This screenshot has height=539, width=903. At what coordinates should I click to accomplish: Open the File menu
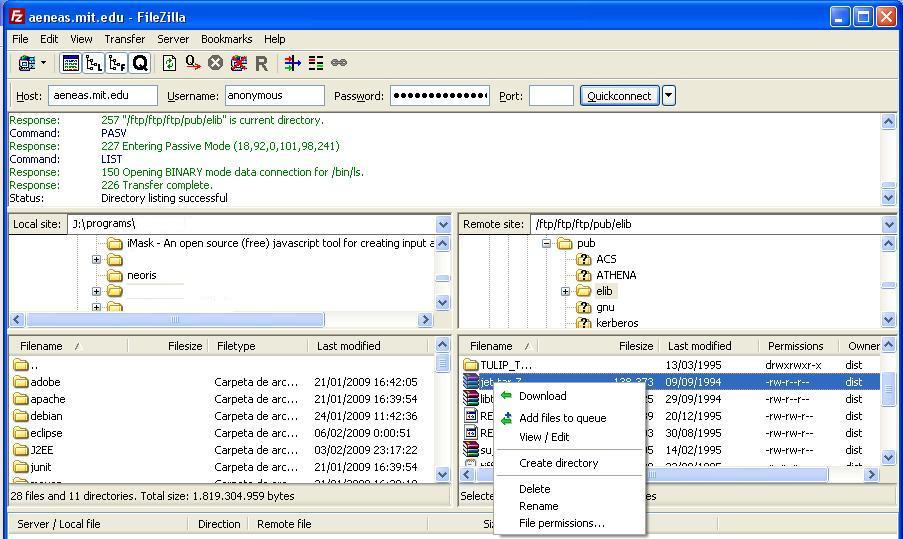[20, 39]
